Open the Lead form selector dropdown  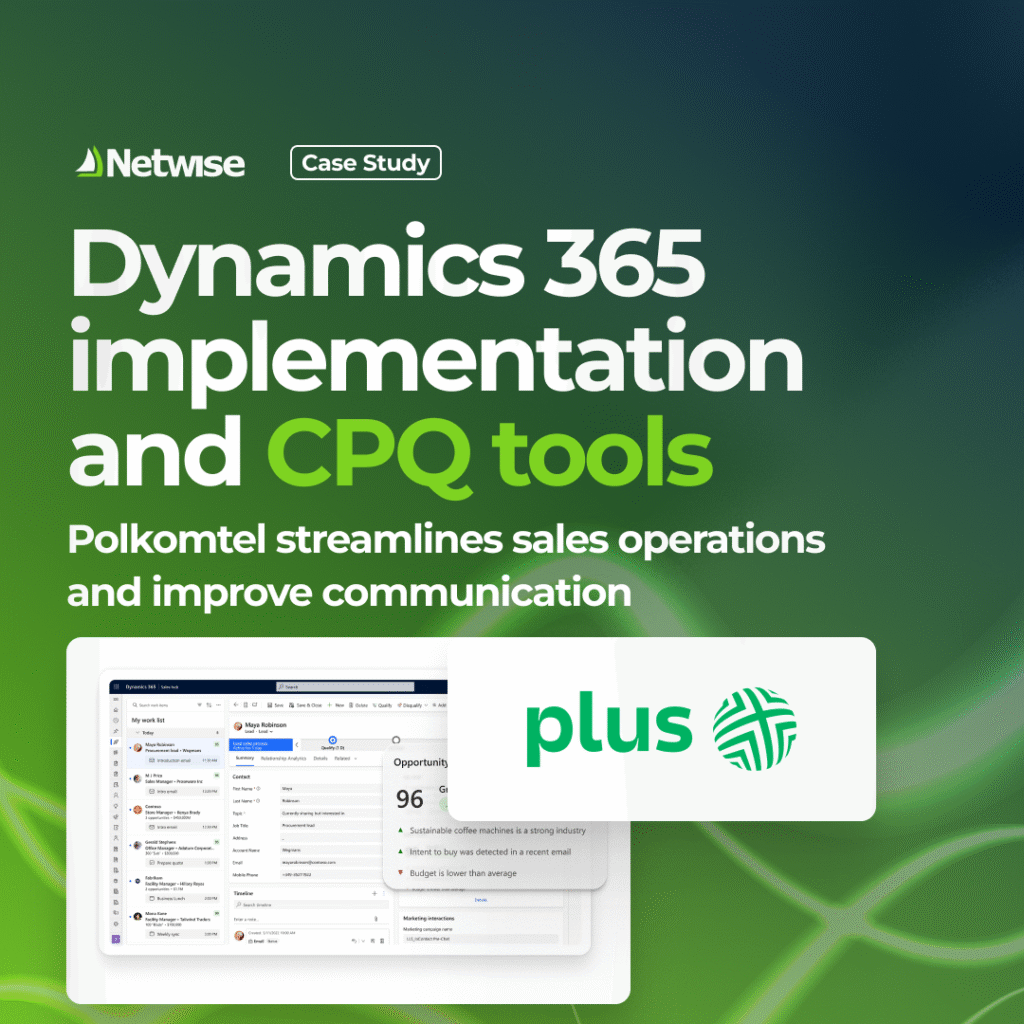(271, 731)
